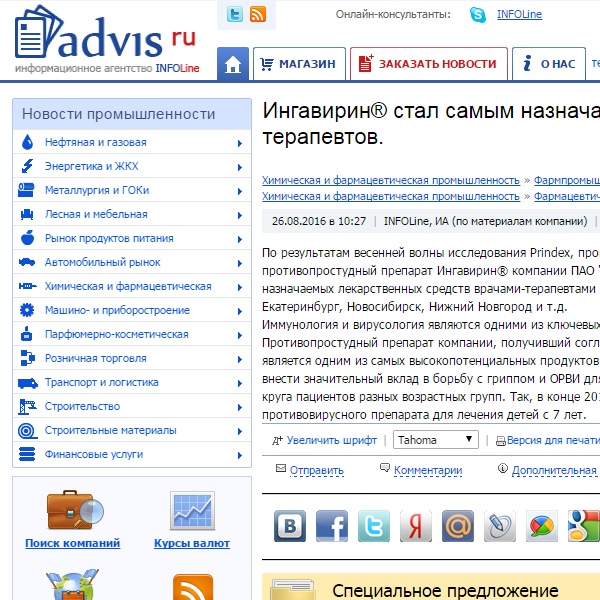
Task: Click the stack icon for Финансовые услуги
Action: click(x=27, y=454)
